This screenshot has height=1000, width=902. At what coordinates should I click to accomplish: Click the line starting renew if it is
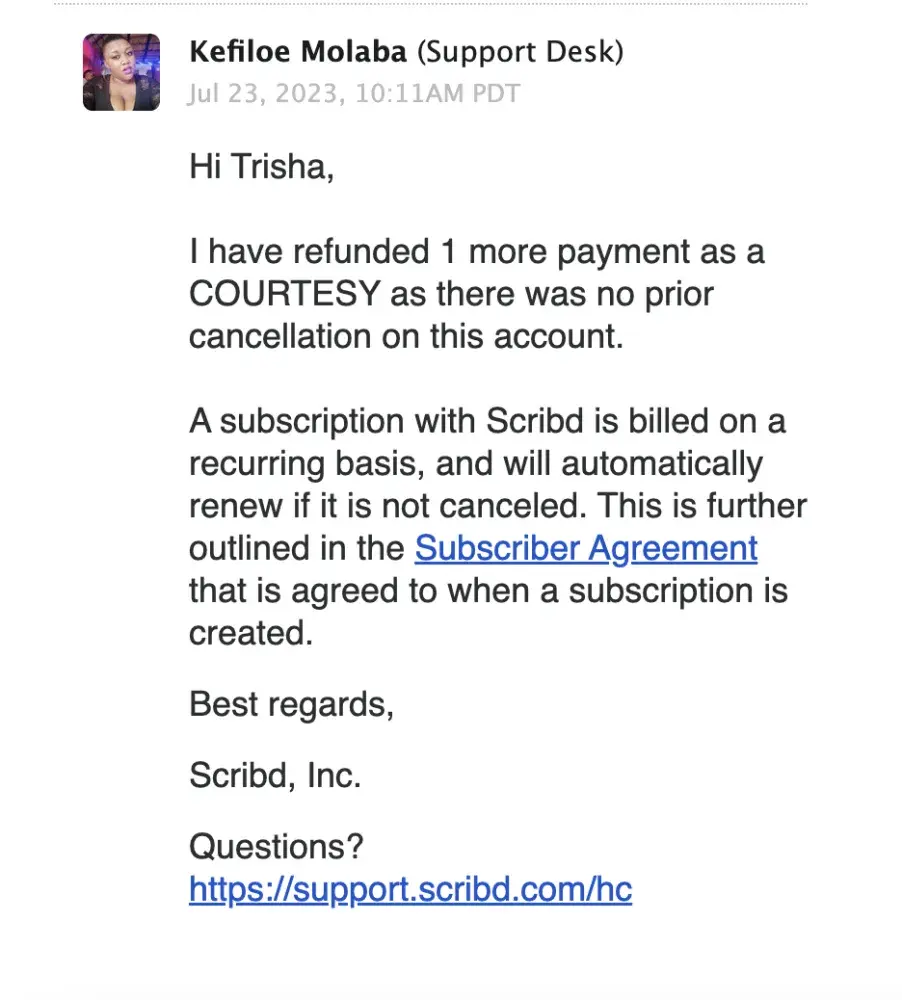(497, 506)
